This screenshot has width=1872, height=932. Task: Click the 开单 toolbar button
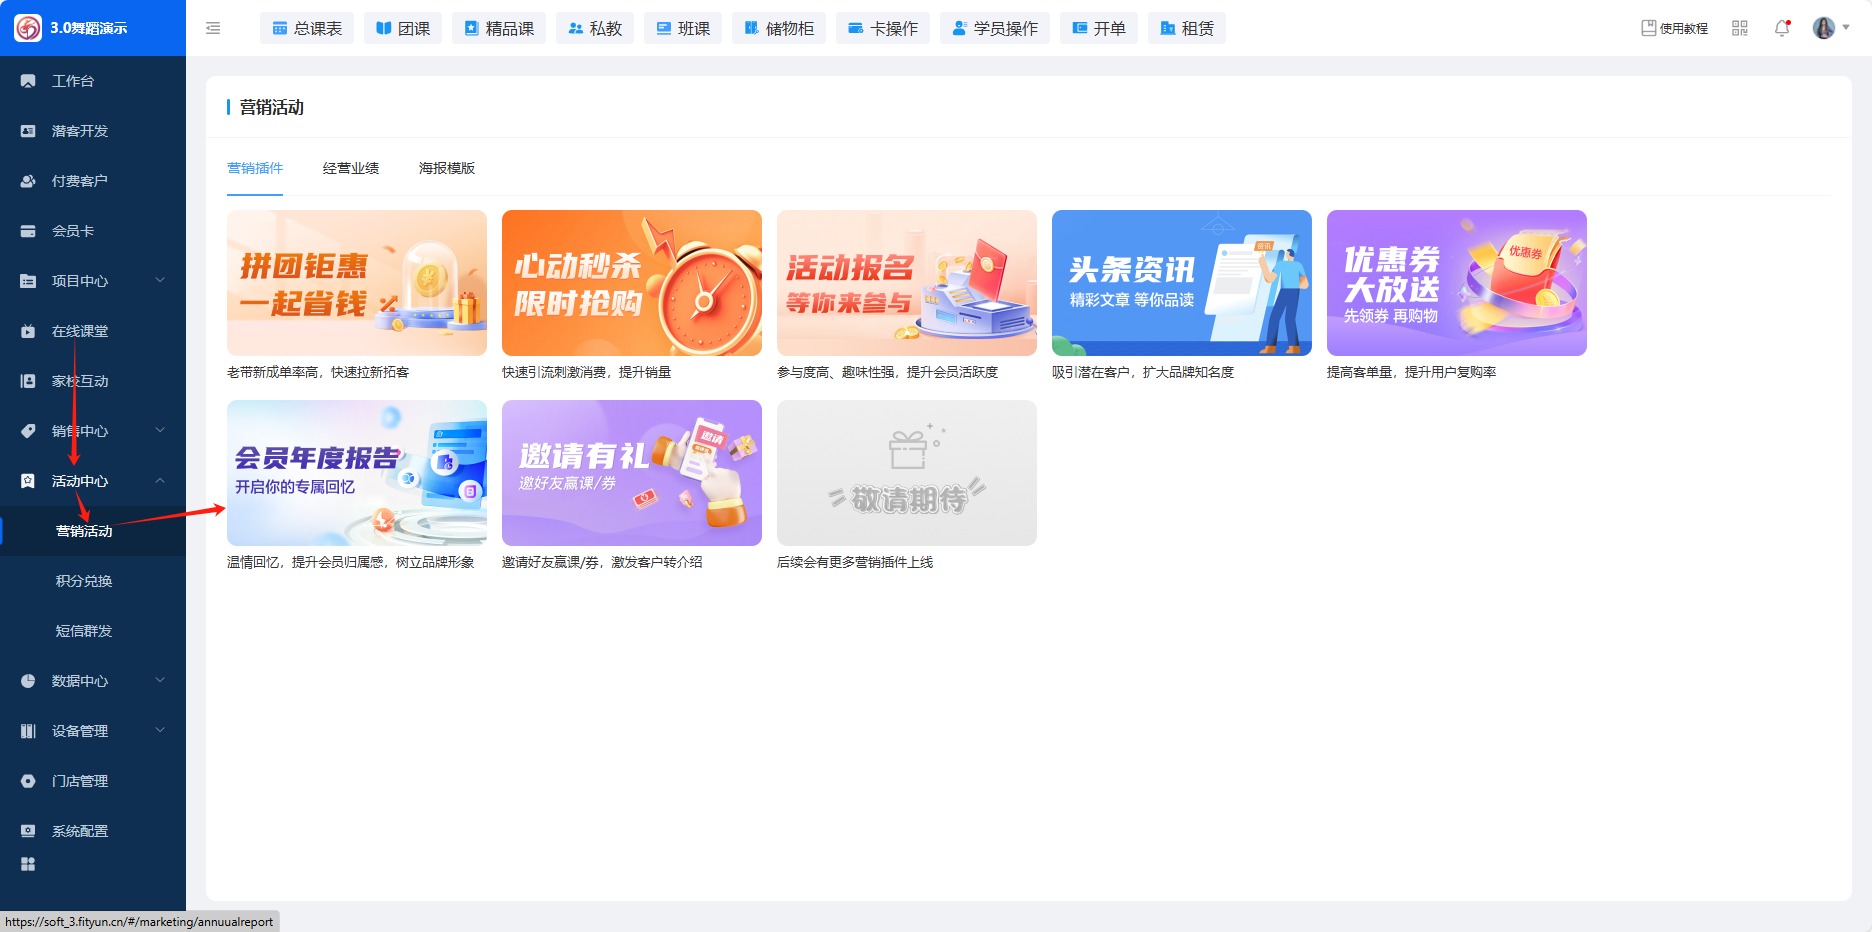click(1099, 28)
